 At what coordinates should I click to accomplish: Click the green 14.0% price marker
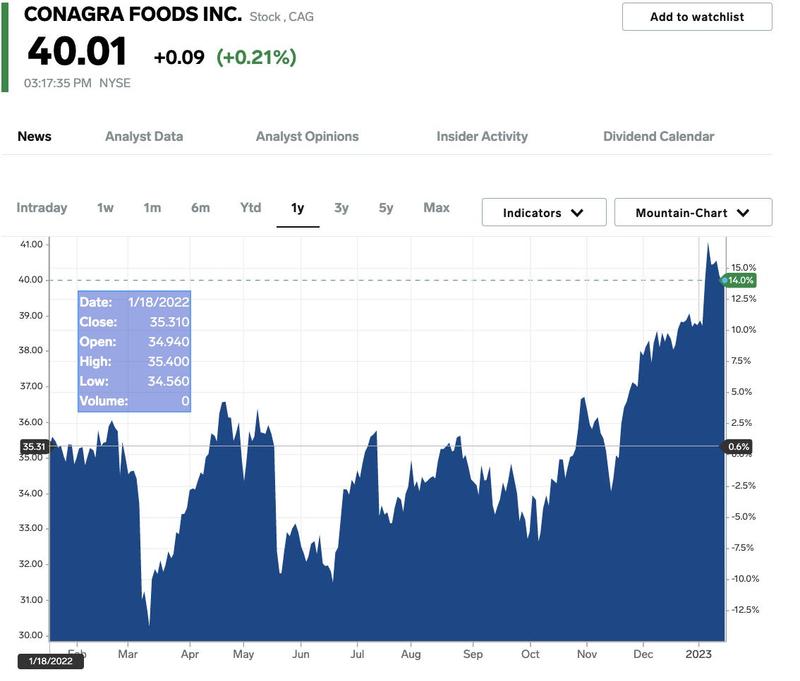point(739,280)
